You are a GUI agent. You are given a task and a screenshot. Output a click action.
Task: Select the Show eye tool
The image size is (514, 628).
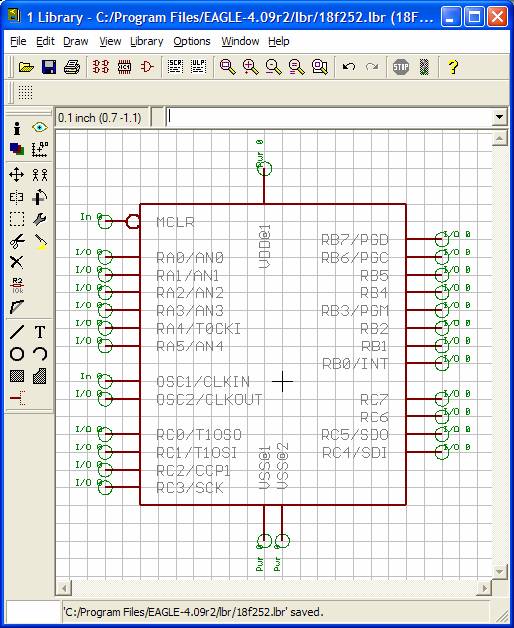(x=40, y=128)
